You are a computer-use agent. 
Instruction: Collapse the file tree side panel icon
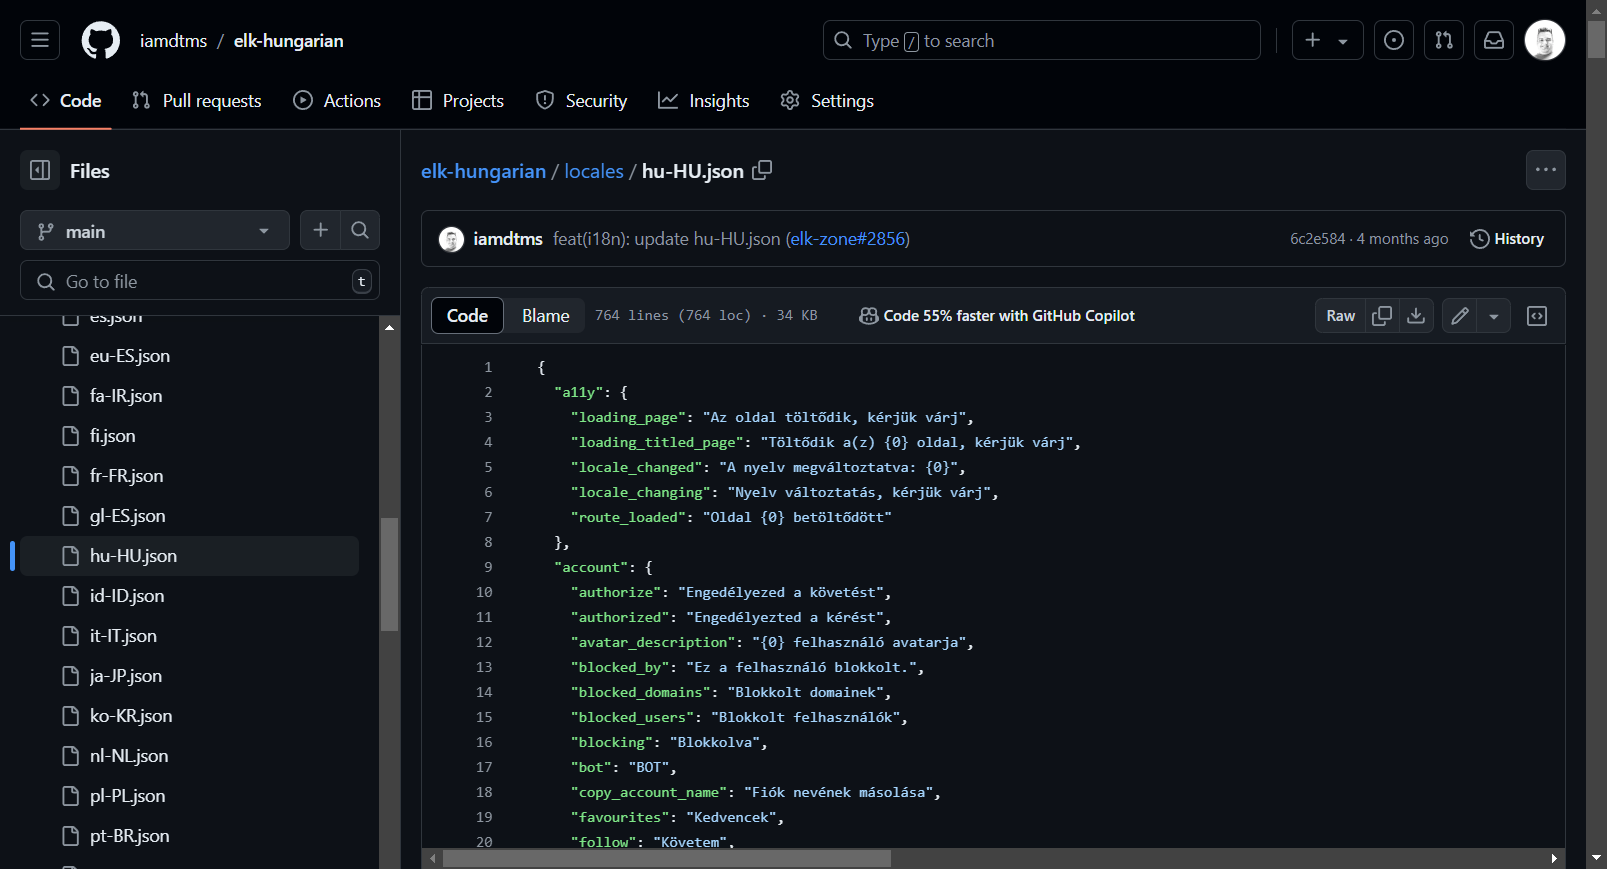point(40,170)
